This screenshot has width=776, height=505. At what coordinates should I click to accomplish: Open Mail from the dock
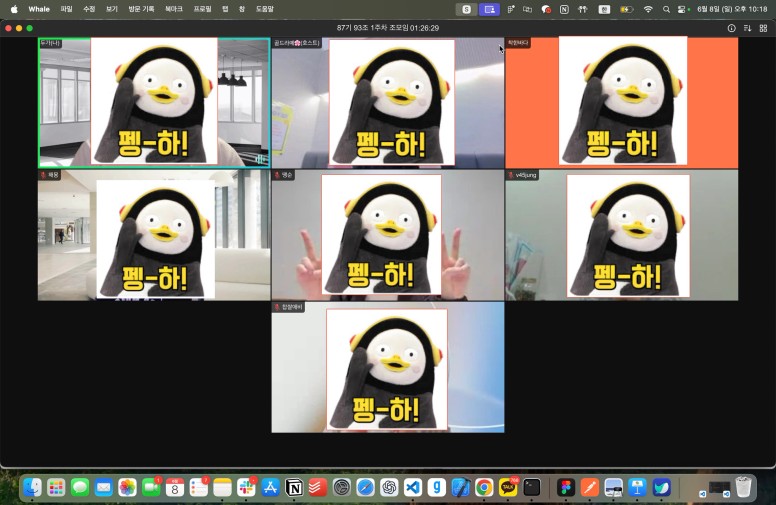click(x=103, y=488)
